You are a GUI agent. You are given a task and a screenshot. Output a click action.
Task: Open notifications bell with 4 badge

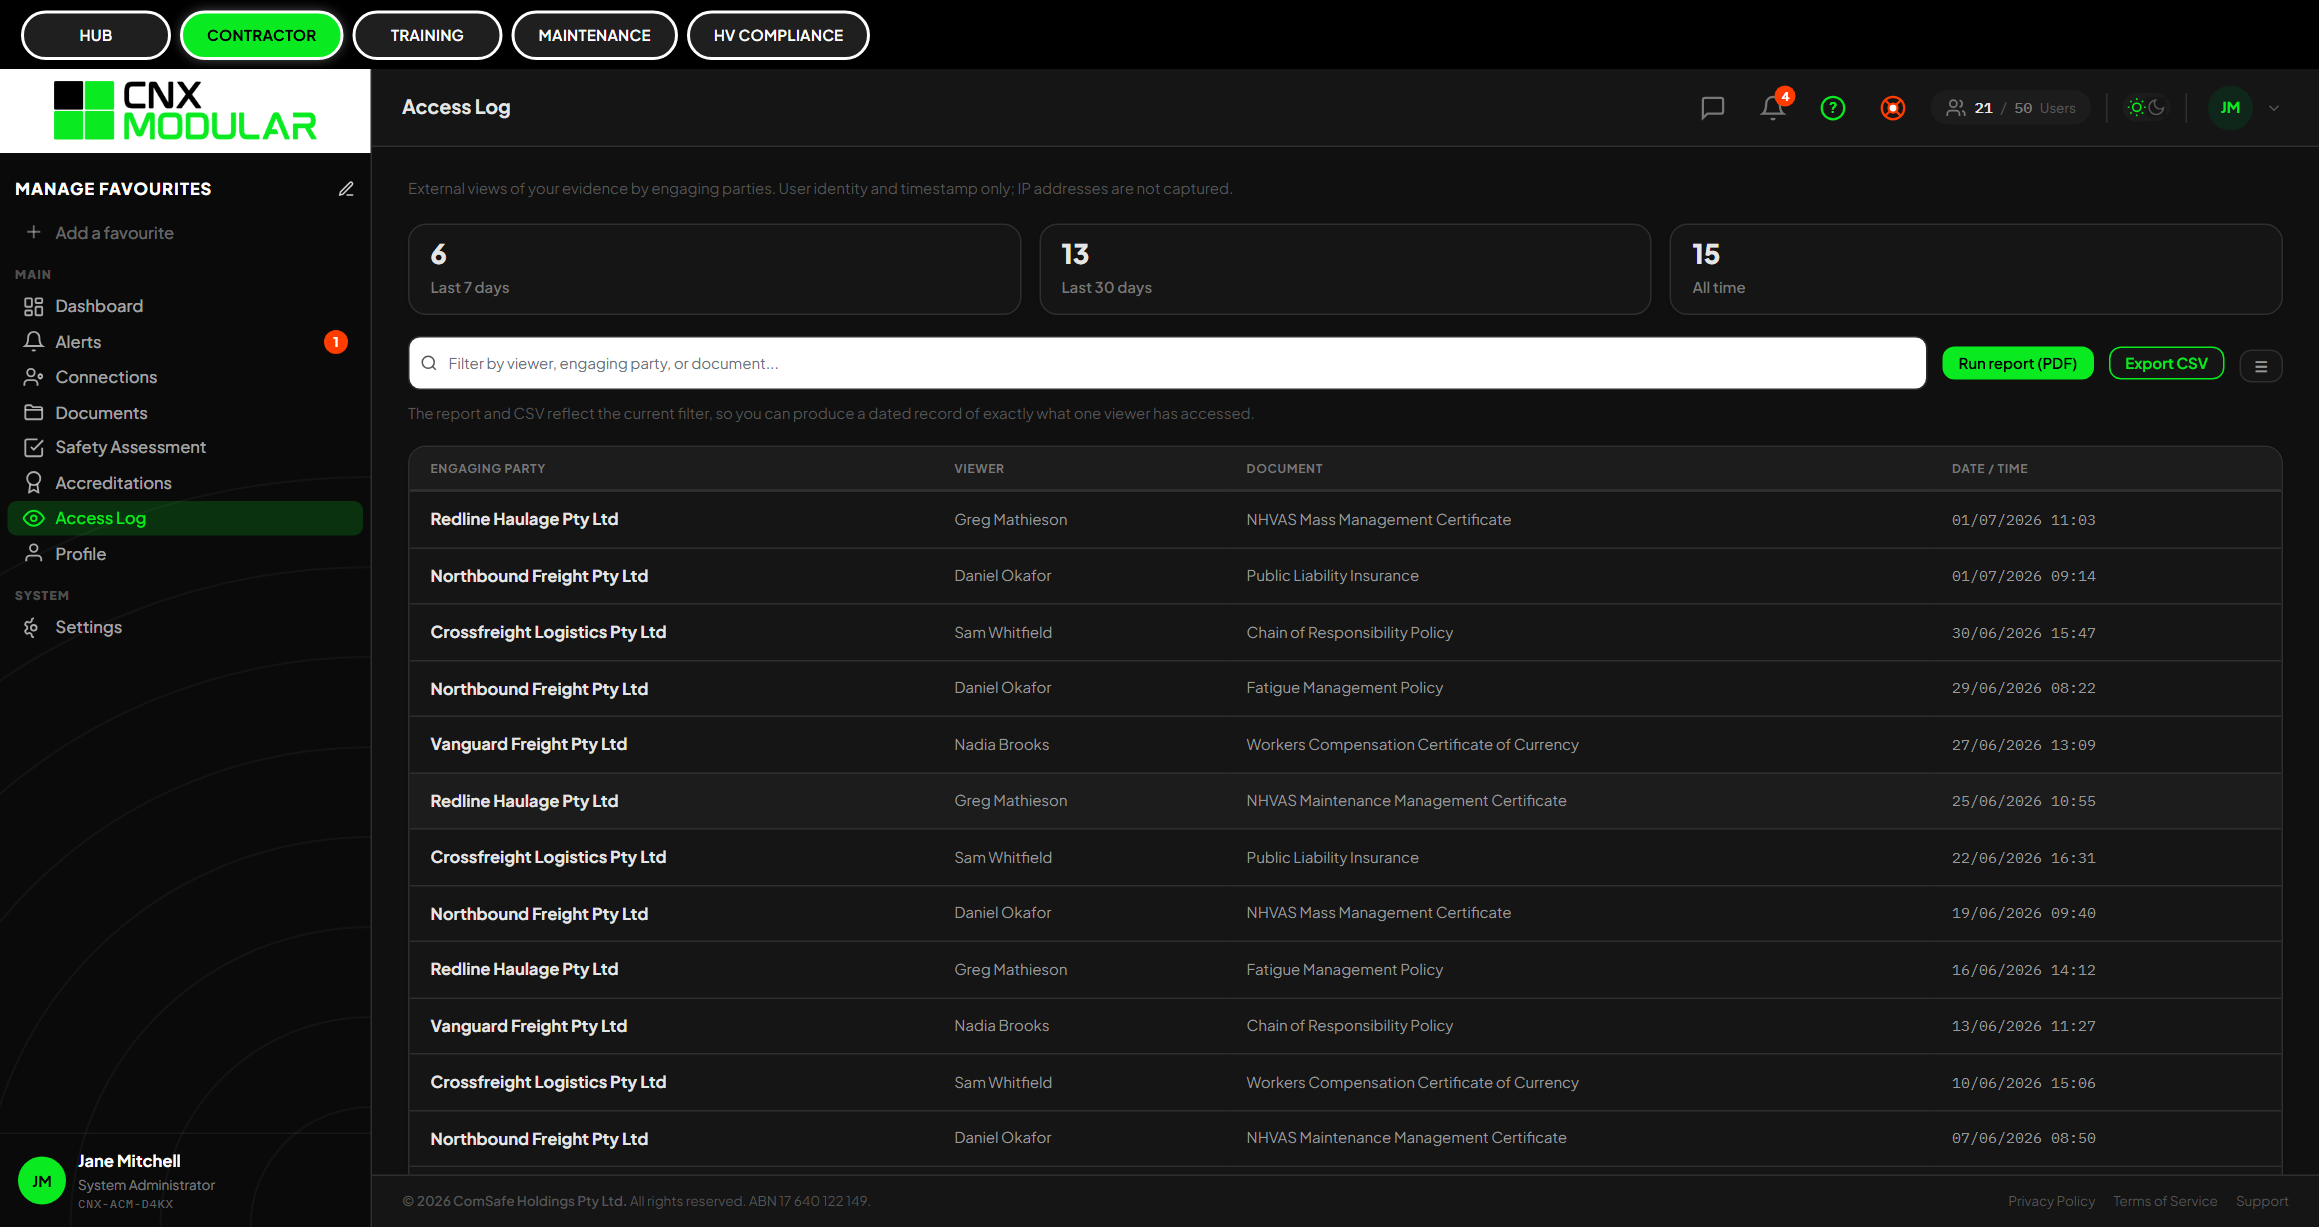click(1774, 107)
